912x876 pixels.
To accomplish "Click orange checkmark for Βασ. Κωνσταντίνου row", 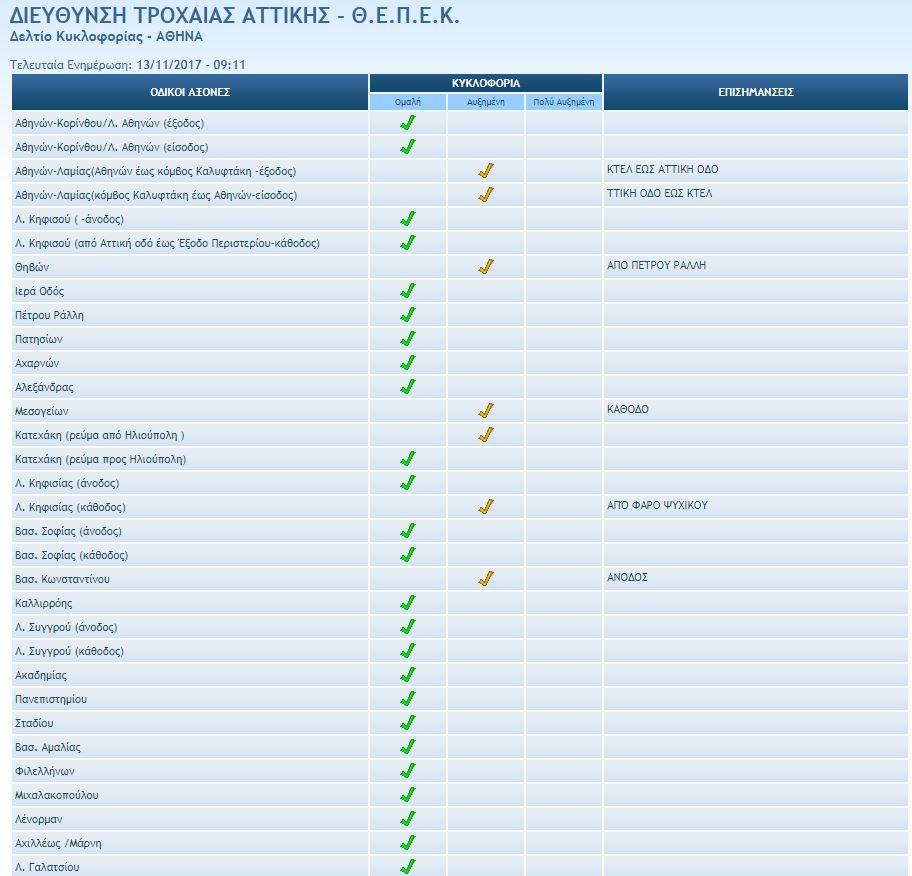I will point(486,579).
